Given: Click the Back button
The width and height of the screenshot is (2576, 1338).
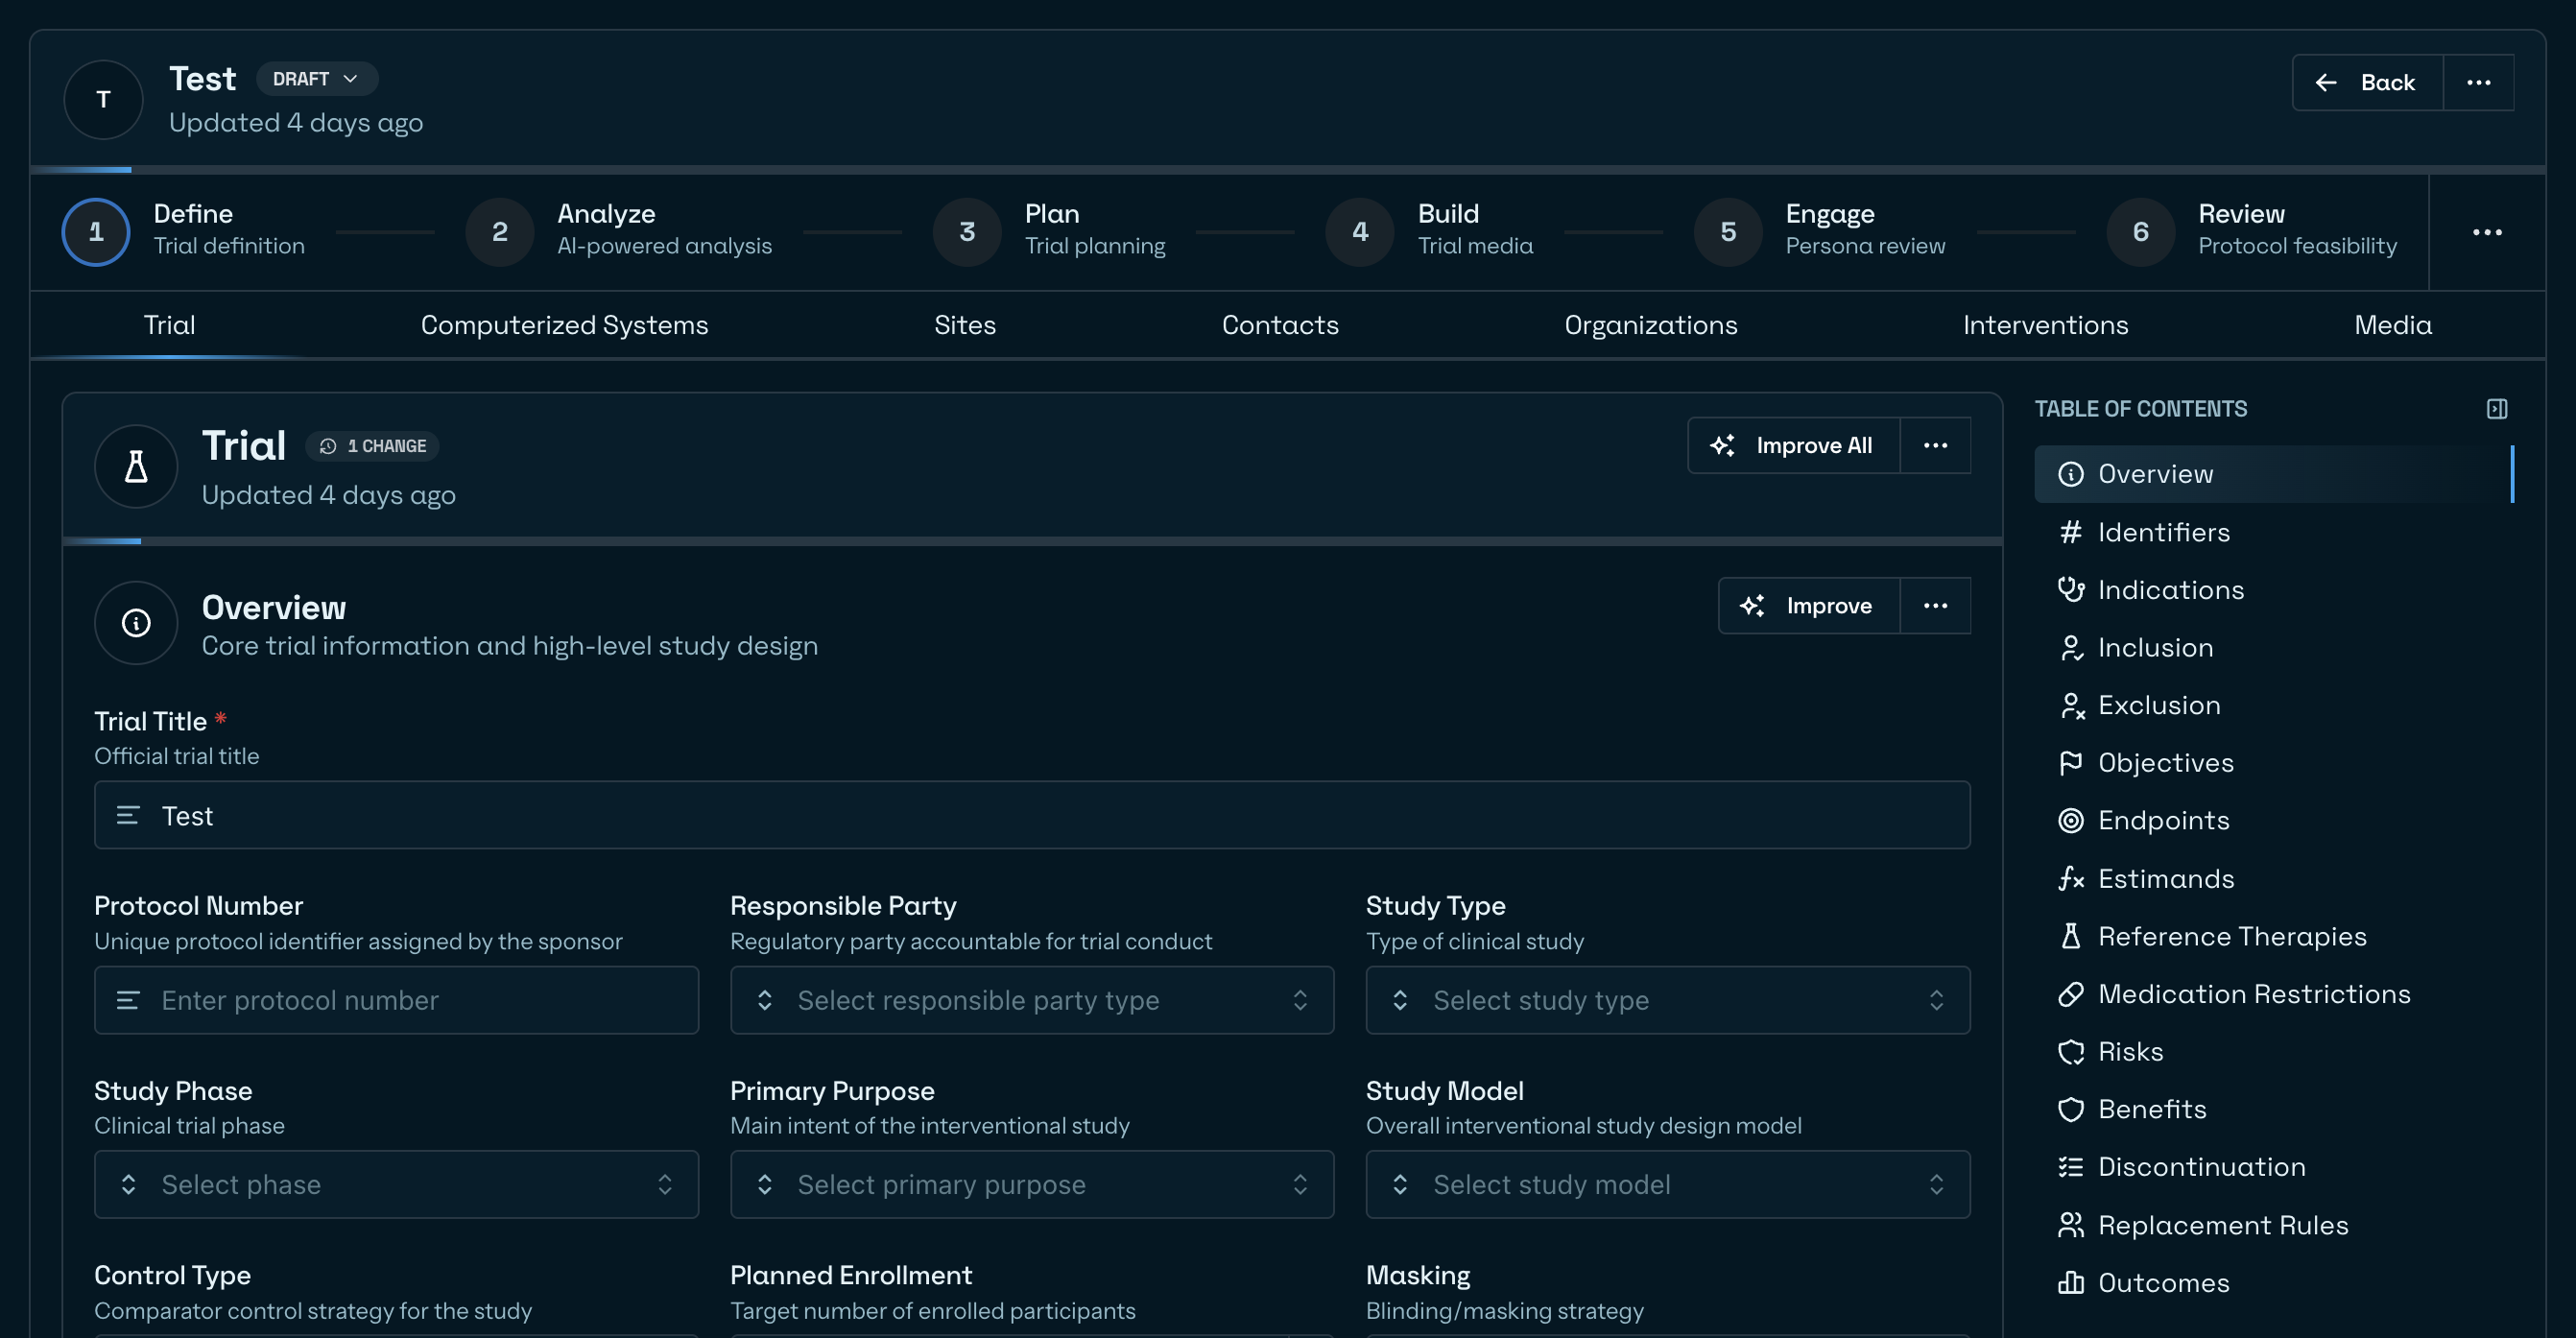Looking at the screenshot, I should (2367, 83).
